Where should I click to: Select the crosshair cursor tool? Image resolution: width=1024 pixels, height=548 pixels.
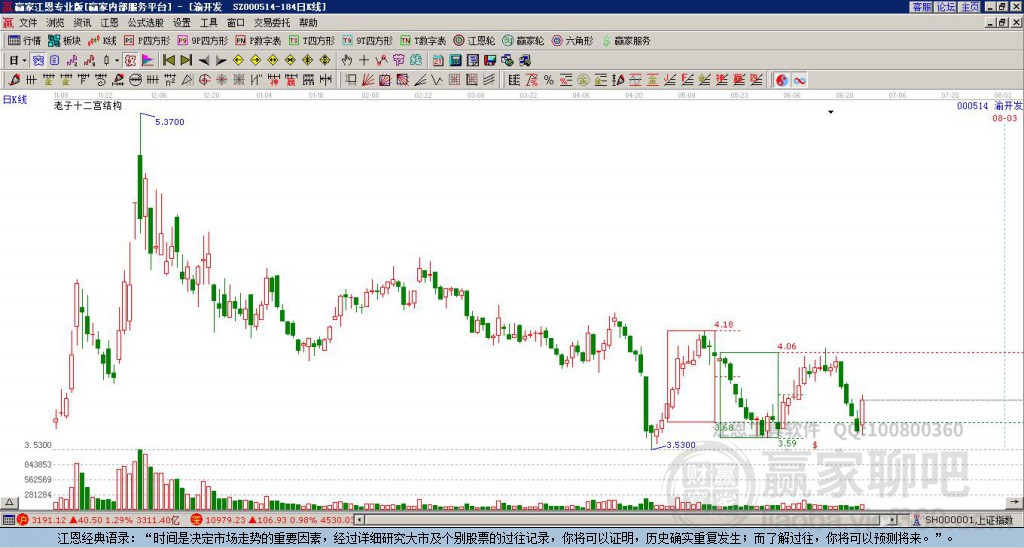[364, 60]
